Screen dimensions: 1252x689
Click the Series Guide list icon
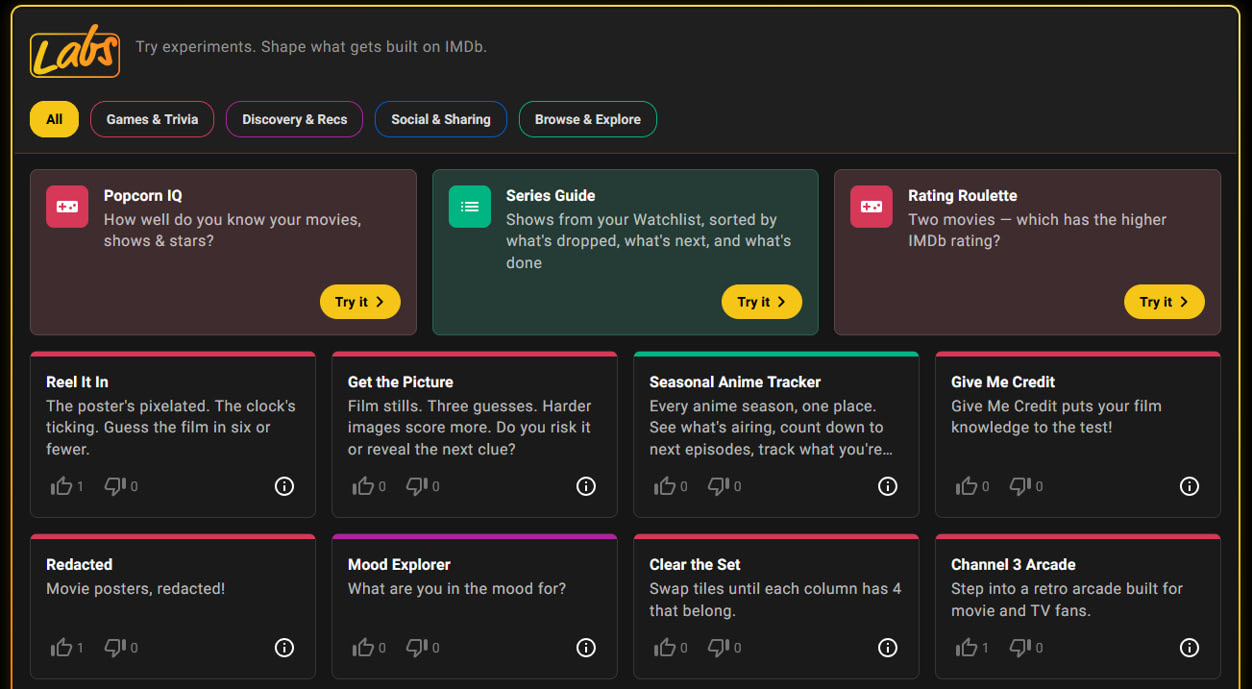click(x=470, y=207)
